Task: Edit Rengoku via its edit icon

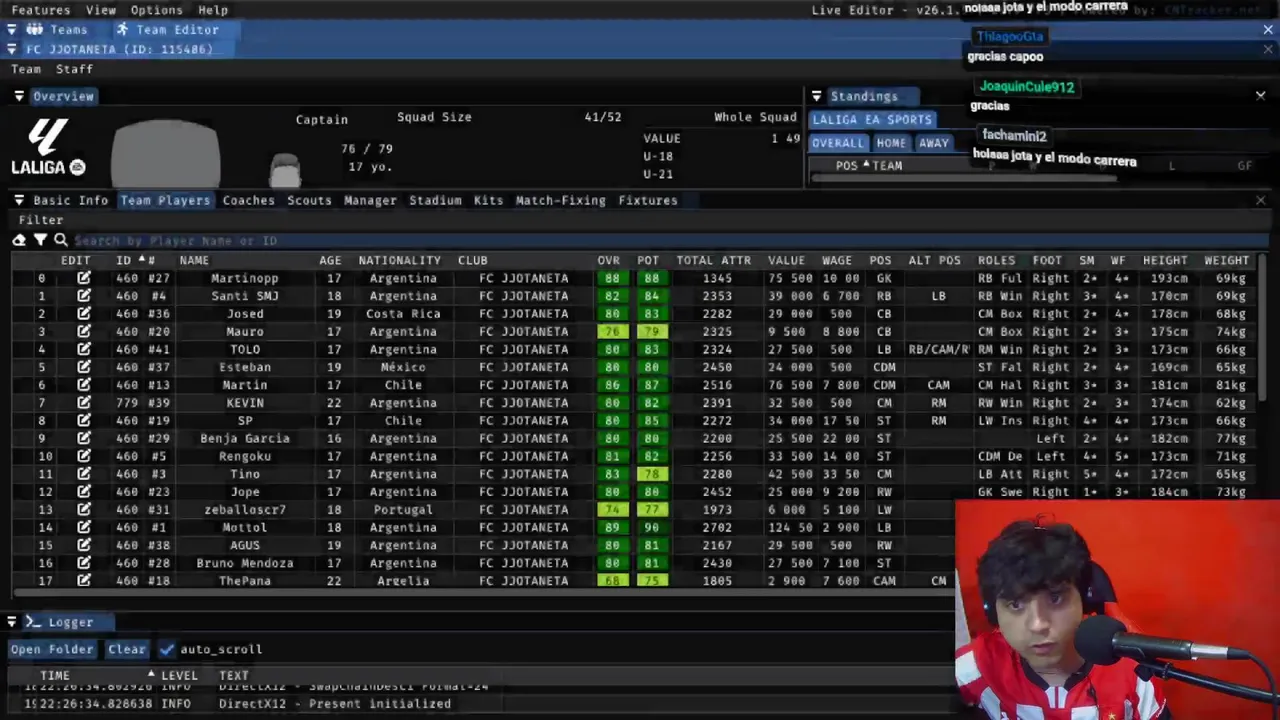Action: tap(84, 456)
